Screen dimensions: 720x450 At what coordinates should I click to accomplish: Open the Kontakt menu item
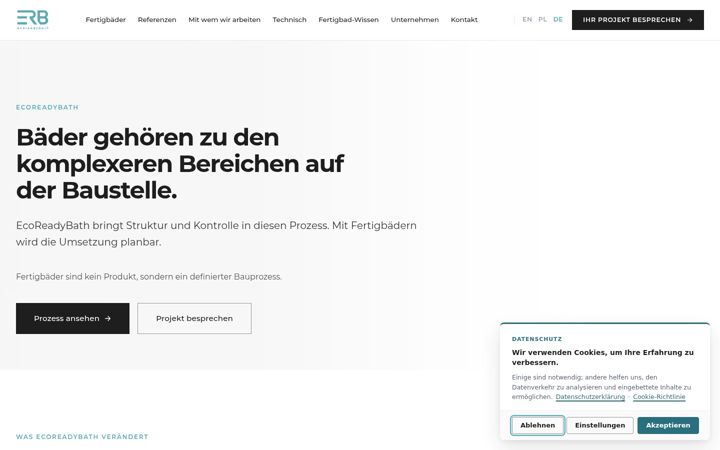pyautogui.click(x=464, y=20)
